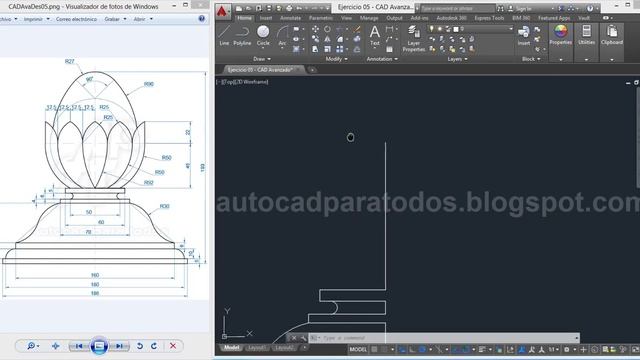Toggle MODEL space button in status bar
The height and width of the screenshot is (360, 640).
(358, 349)
